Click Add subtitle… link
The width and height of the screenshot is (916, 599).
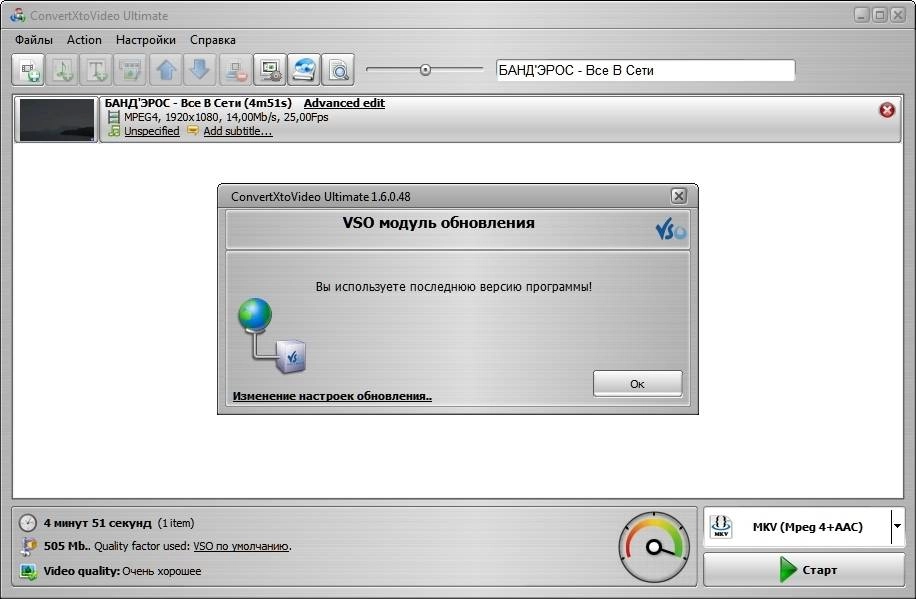pyautogui.click(x=238, y=131)
